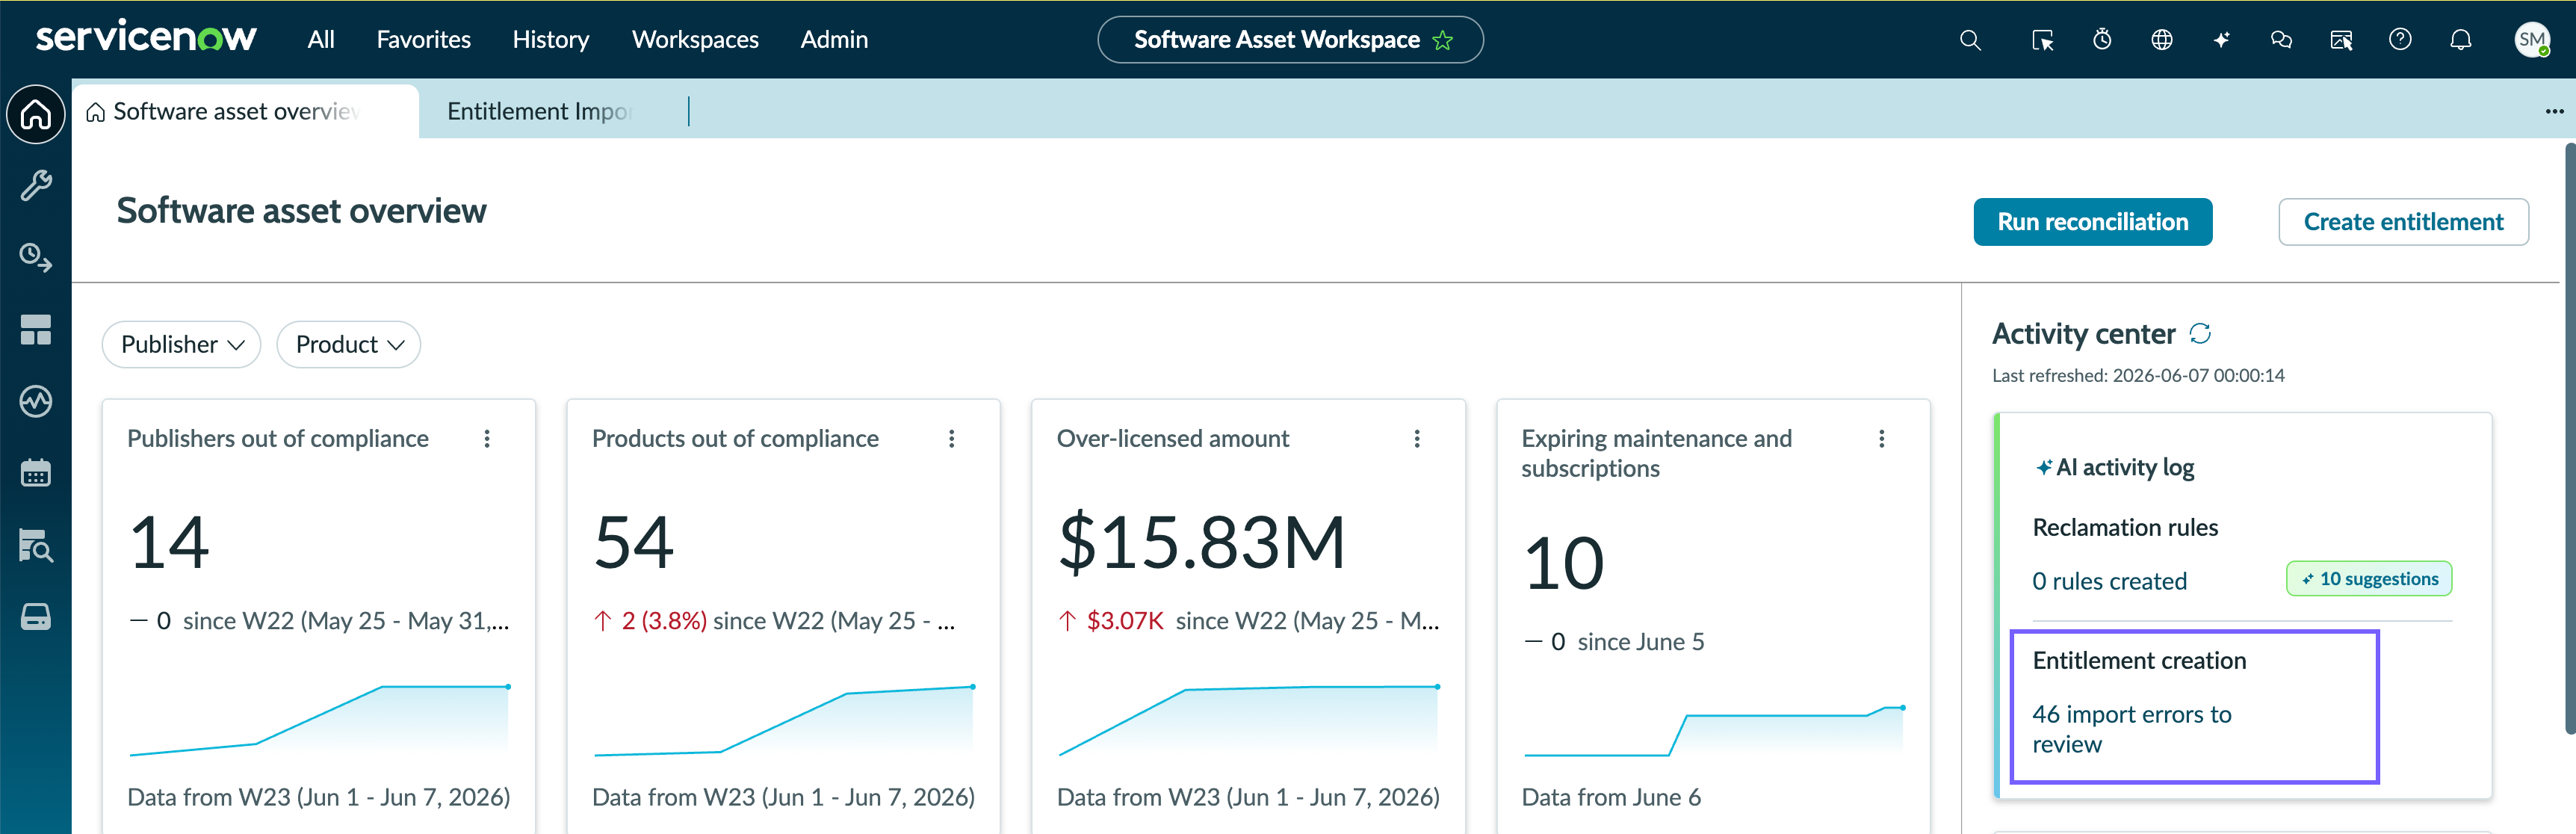Open the notifications bell icon
Viewport: 2576px width, 834px height.
tap(2460, 40)
